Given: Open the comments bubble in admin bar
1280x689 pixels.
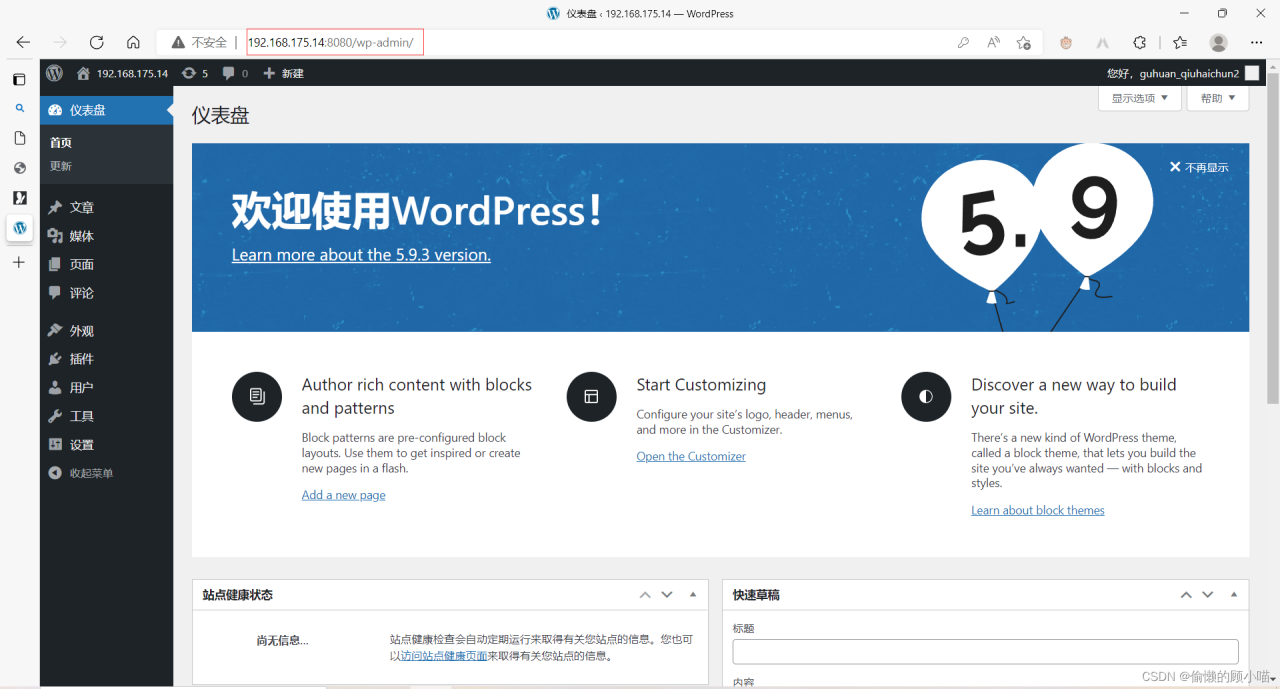Looking at the screenshot, I should (x=235, y=73).
